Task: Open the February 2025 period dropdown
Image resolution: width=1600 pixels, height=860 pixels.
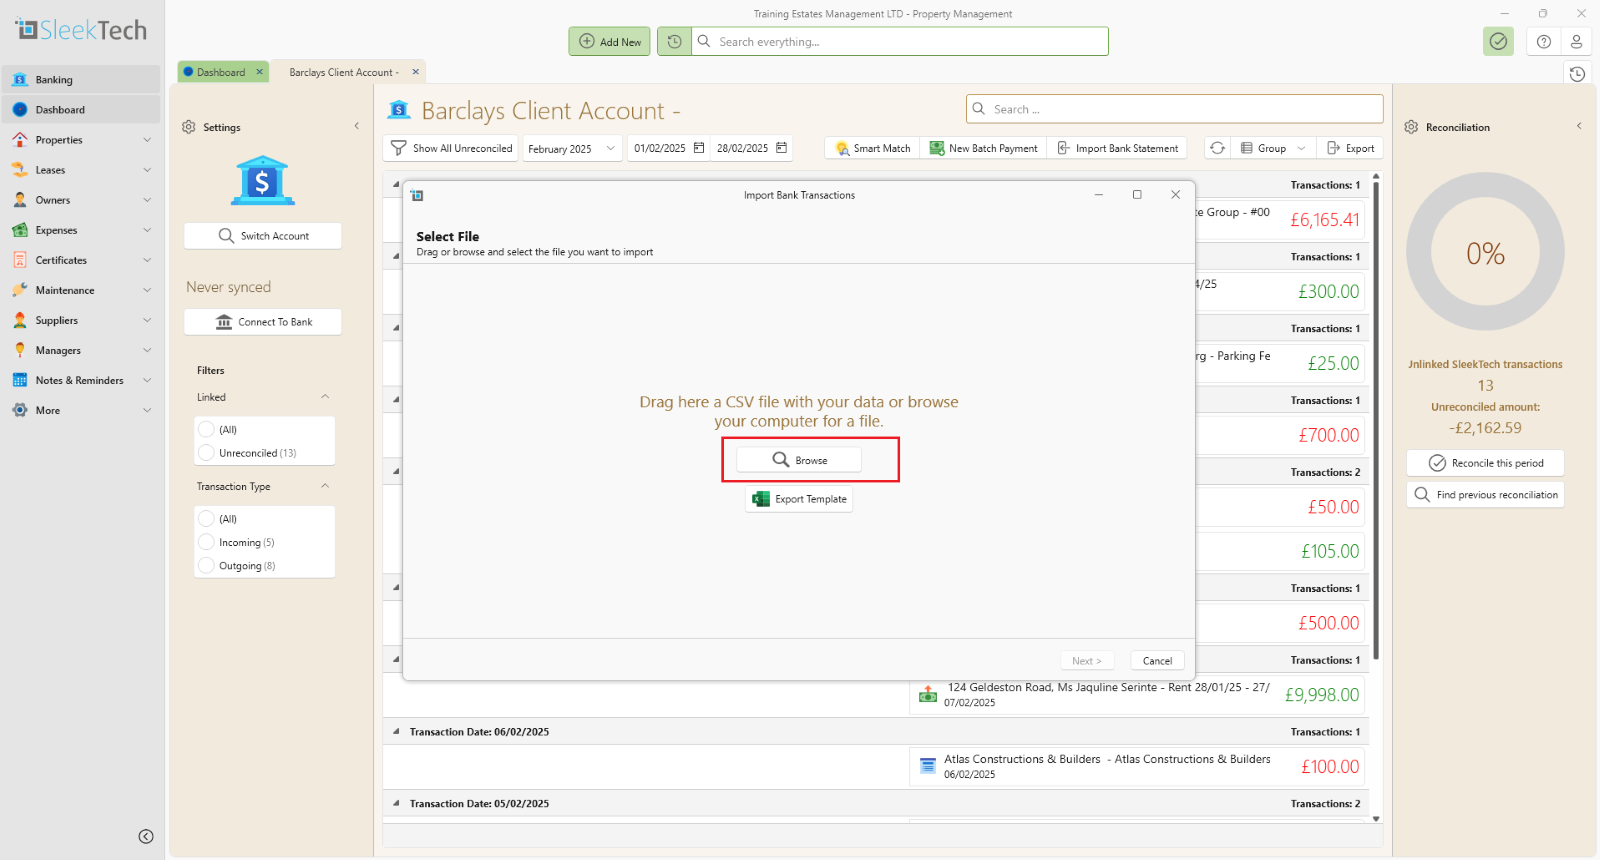Action: [572, 148]
